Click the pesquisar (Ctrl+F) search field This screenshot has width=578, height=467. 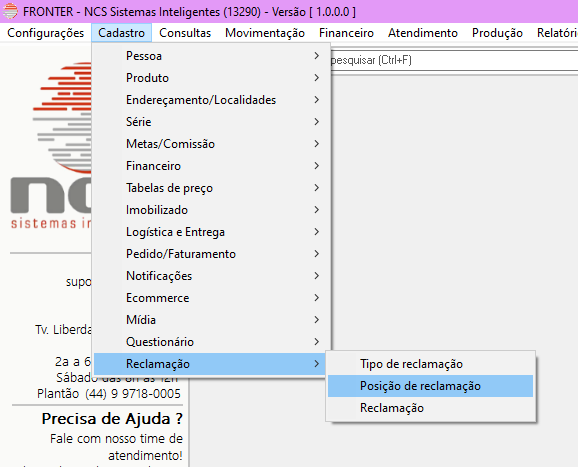[x=454, y=60]
